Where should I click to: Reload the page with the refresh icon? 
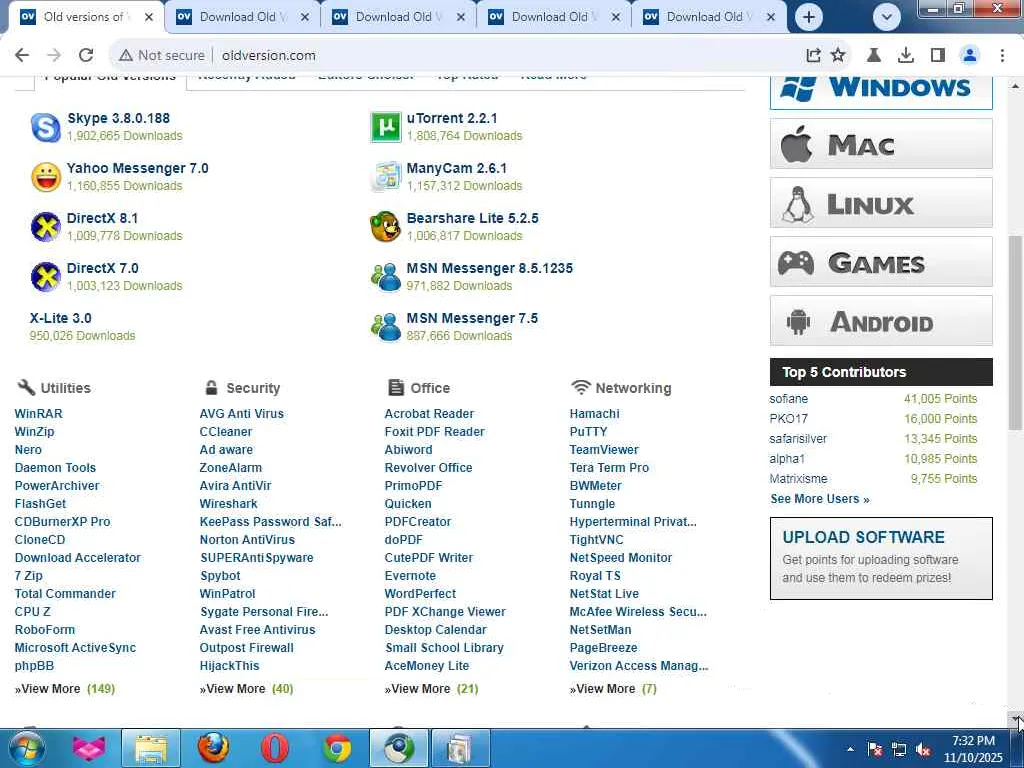point(86,56)
